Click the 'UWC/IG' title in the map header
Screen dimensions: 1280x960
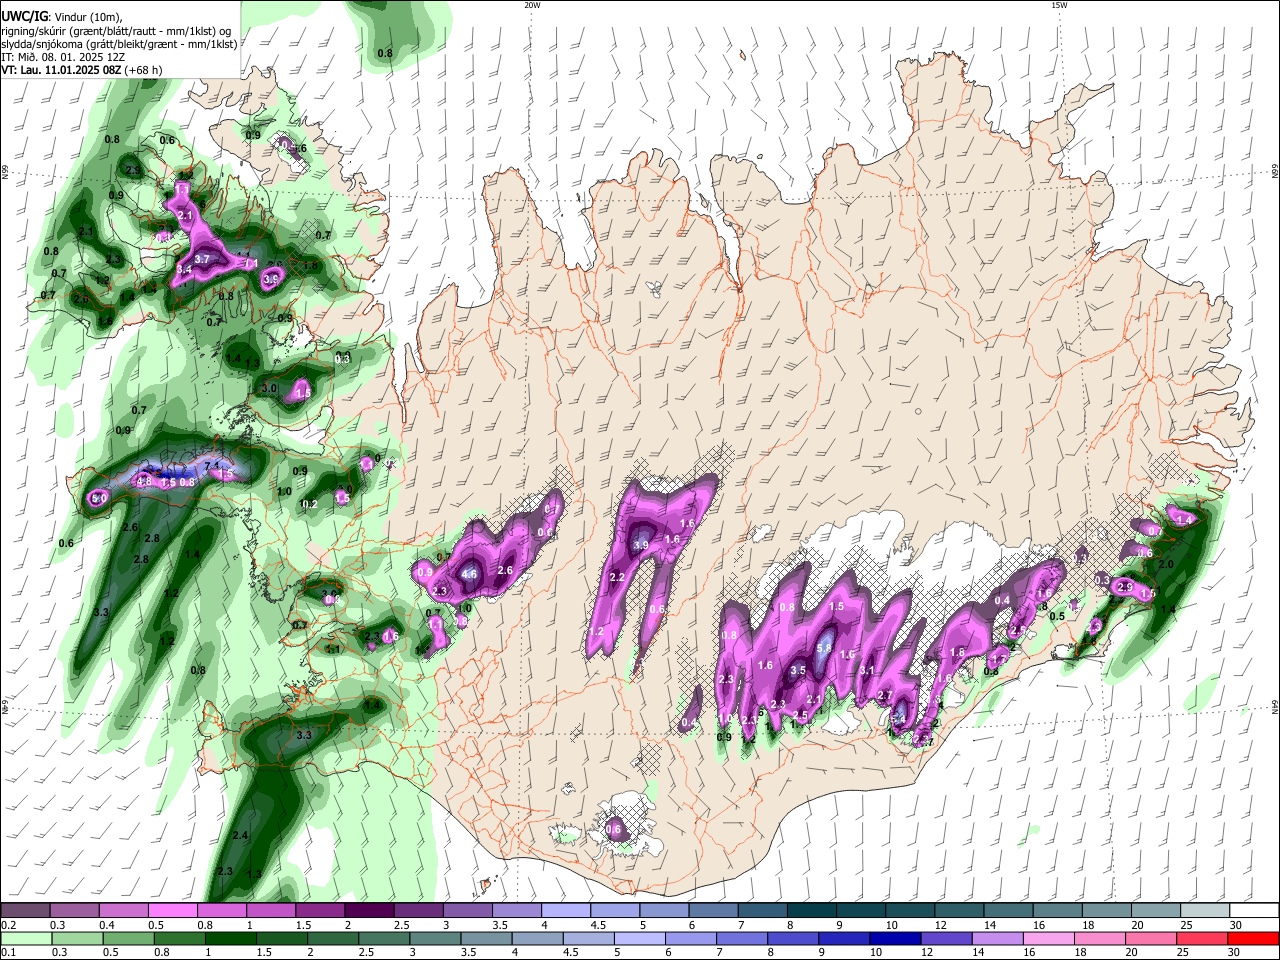[x=24, y=16]
